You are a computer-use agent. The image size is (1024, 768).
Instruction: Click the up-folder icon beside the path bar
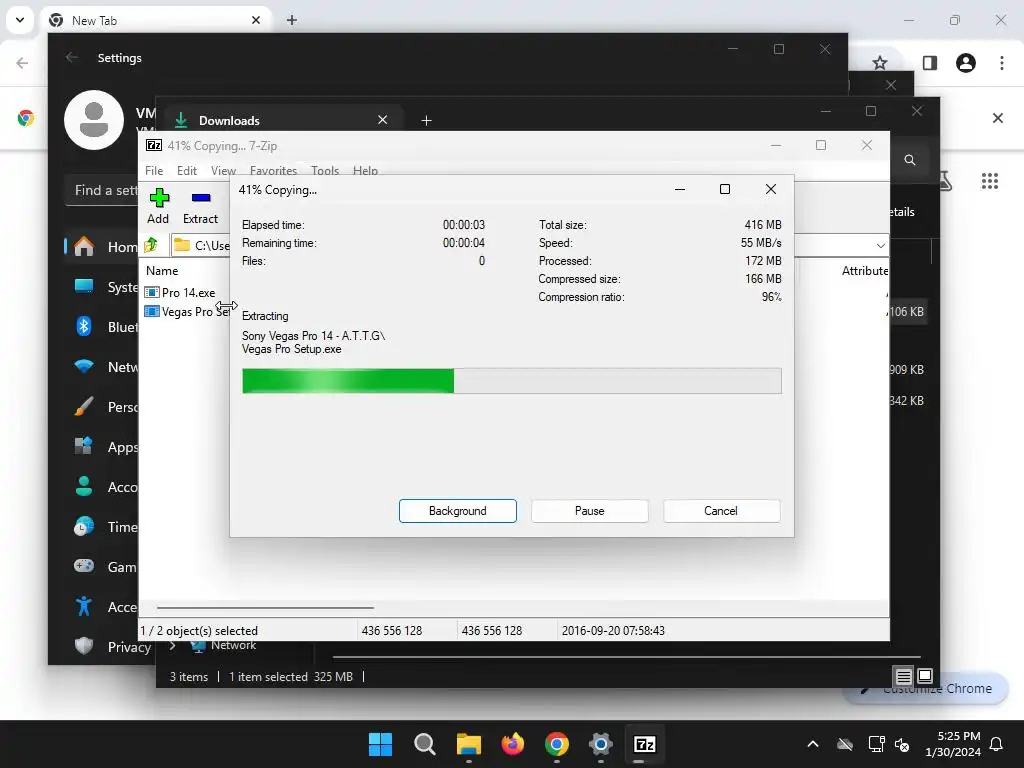(152, 245)
